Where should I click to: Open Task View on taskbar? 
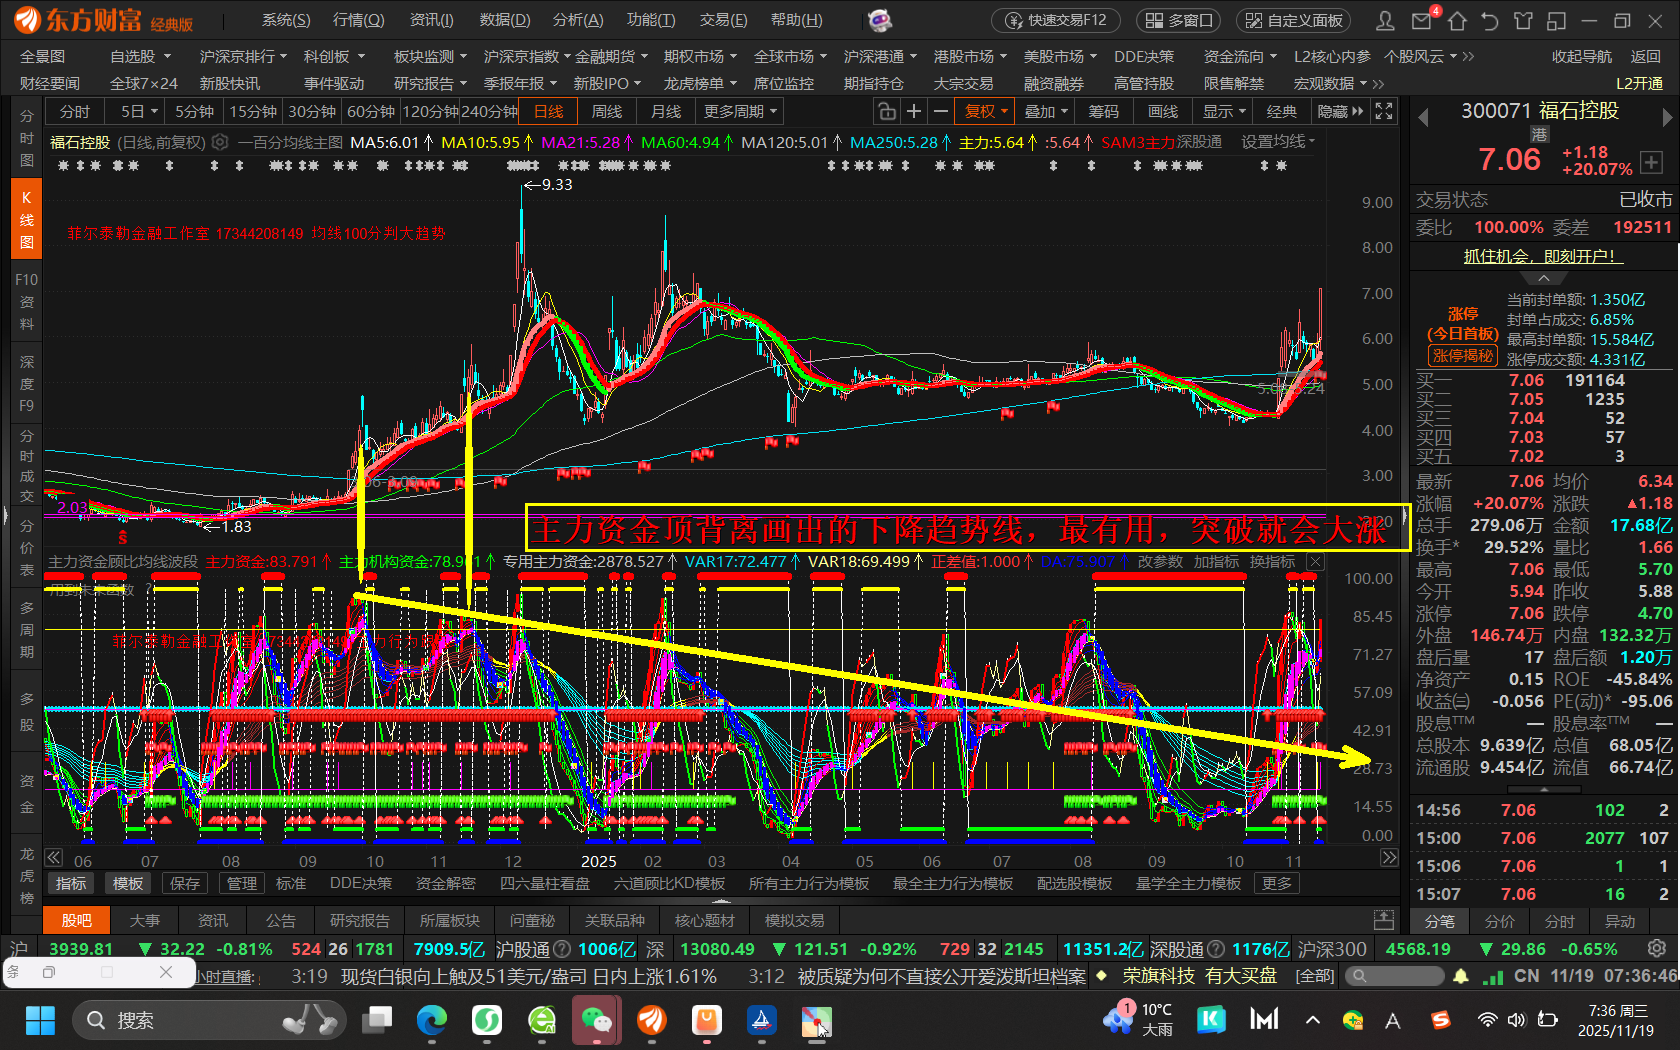click(x=377, y=1020)
